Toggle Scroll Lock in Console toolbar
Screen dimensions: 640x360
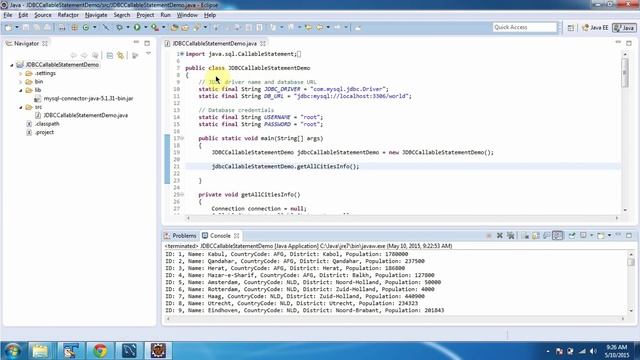536,236
